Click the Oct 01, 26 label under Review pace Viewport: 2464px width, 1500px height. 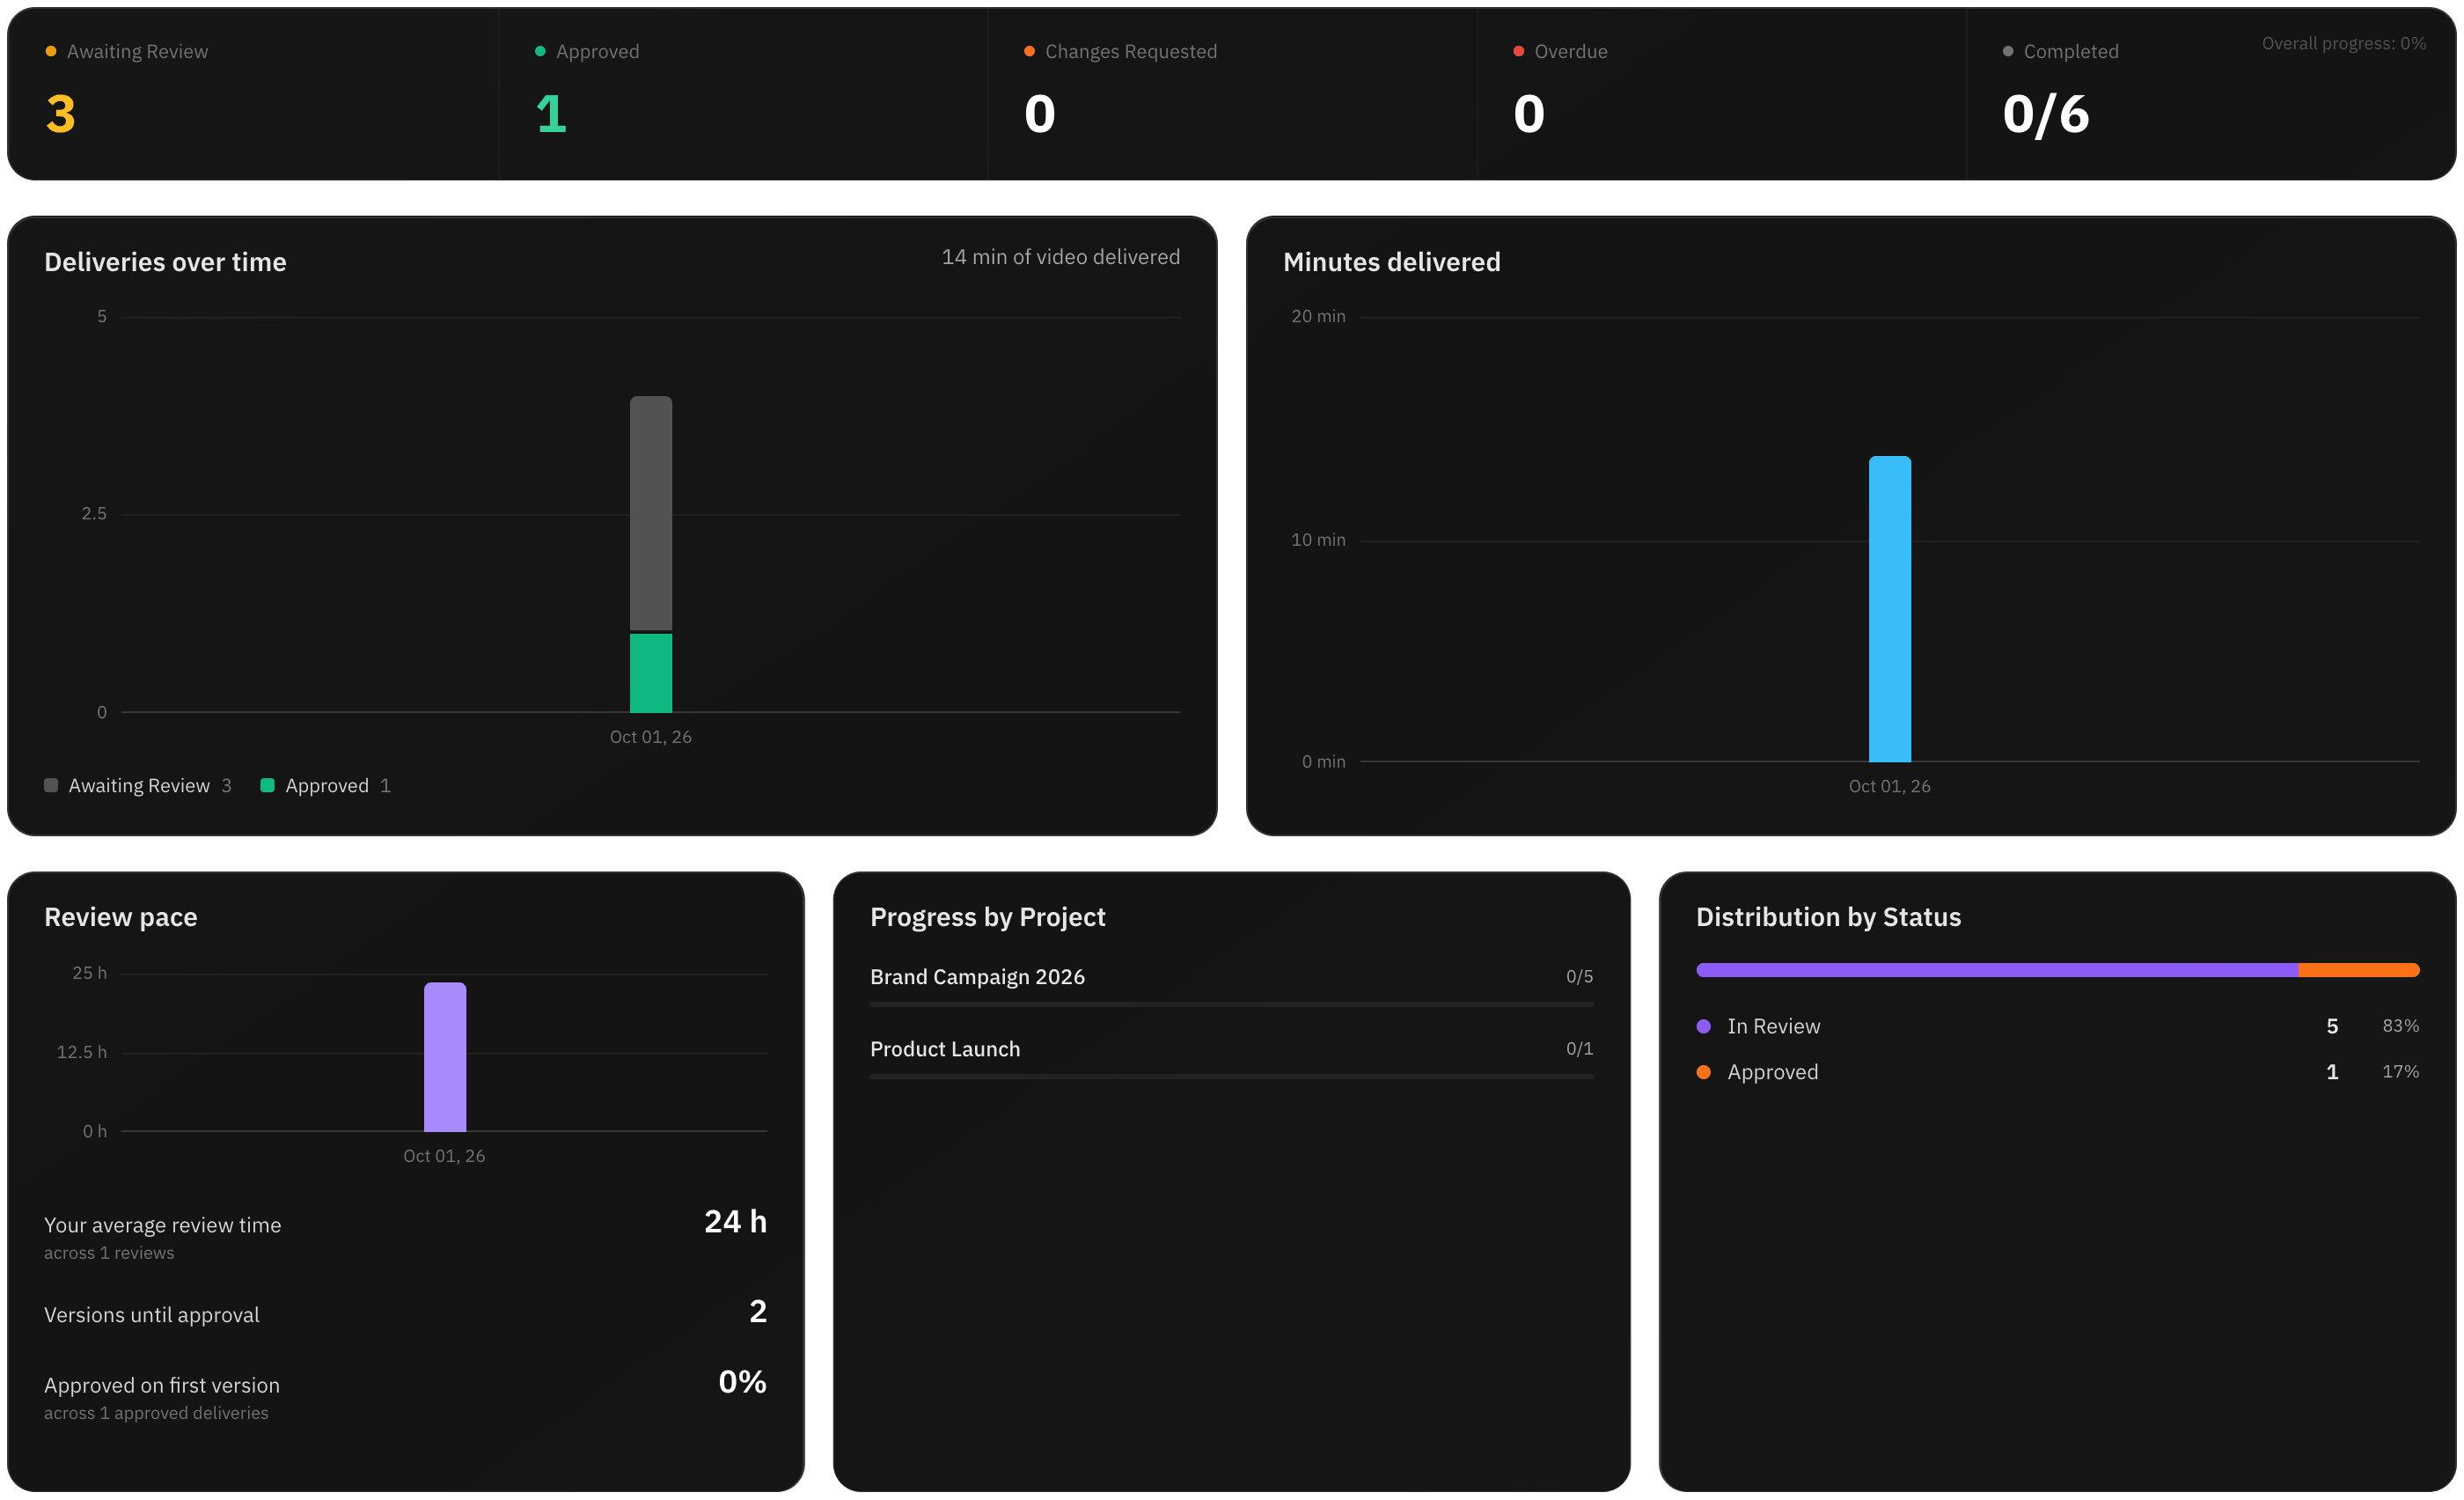coord(444,1156)
